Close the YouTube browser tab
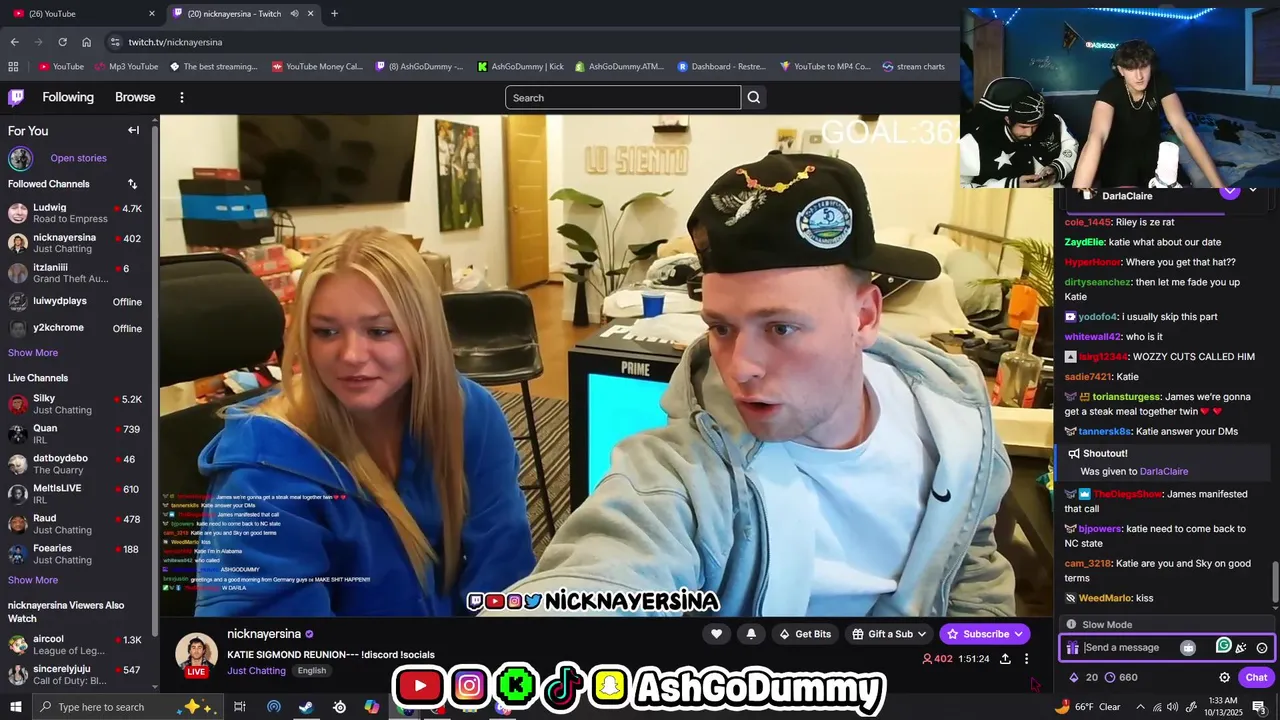The width and height of the screenshot is (1280, 720). [152, 13]
